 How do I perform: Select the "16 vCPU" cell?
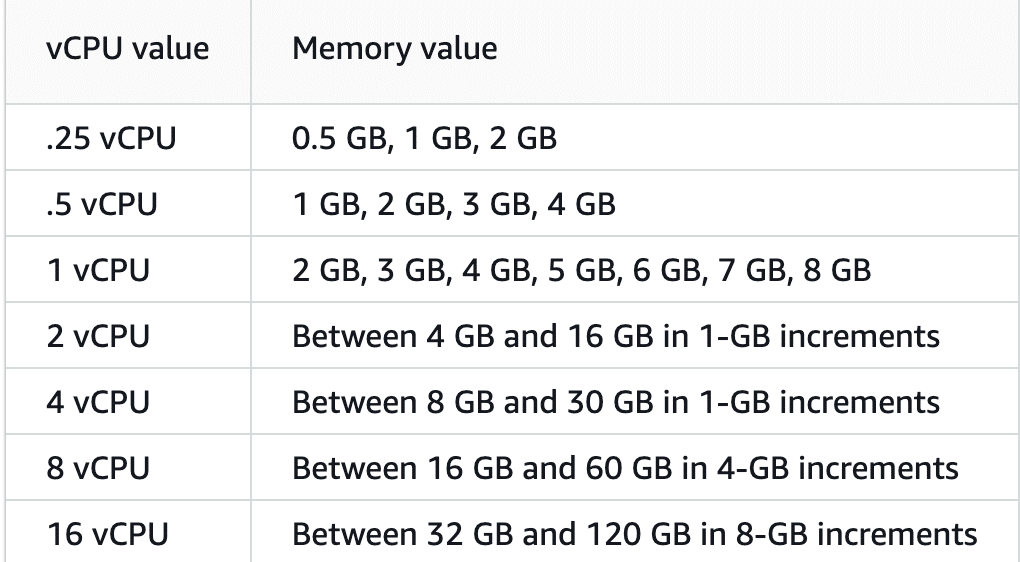point(107,534)
